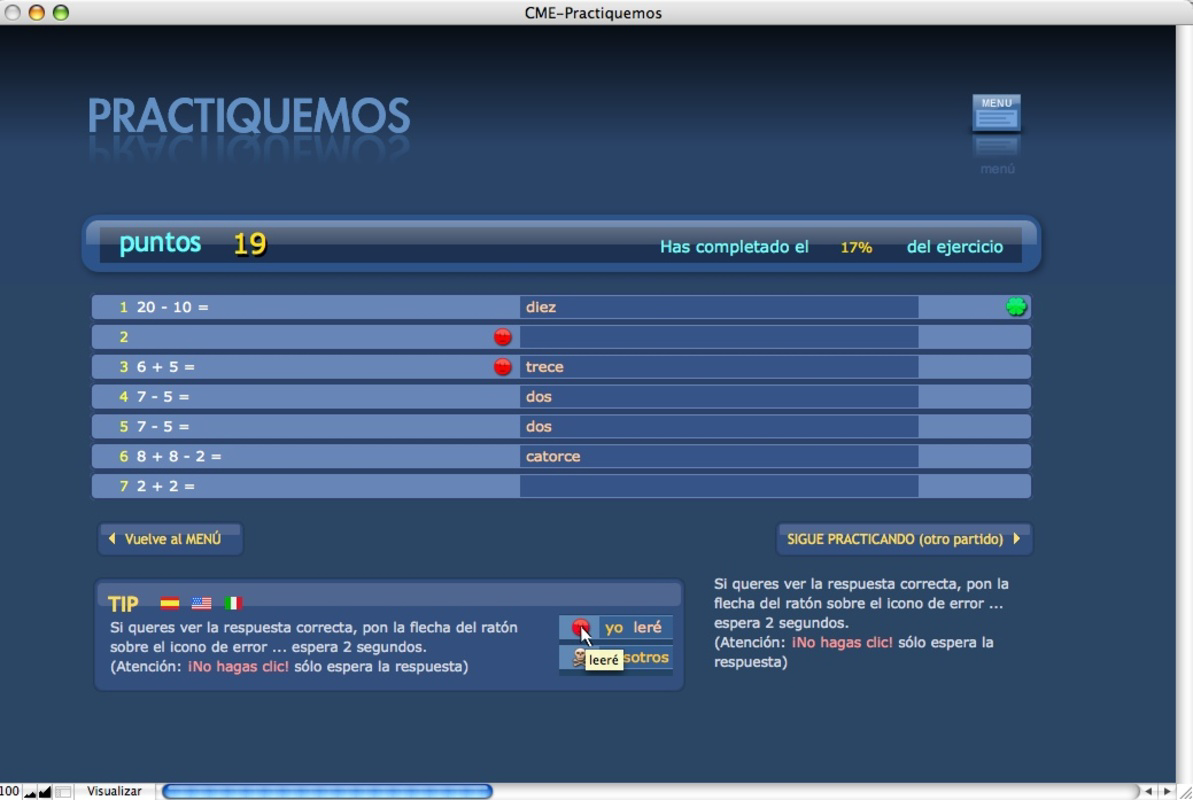Image resolution: width=1193 pixels, height=800 pixels.
Task: Click the answer field for row 4 '7 - 5 ='
Action: tap(719, 397)
